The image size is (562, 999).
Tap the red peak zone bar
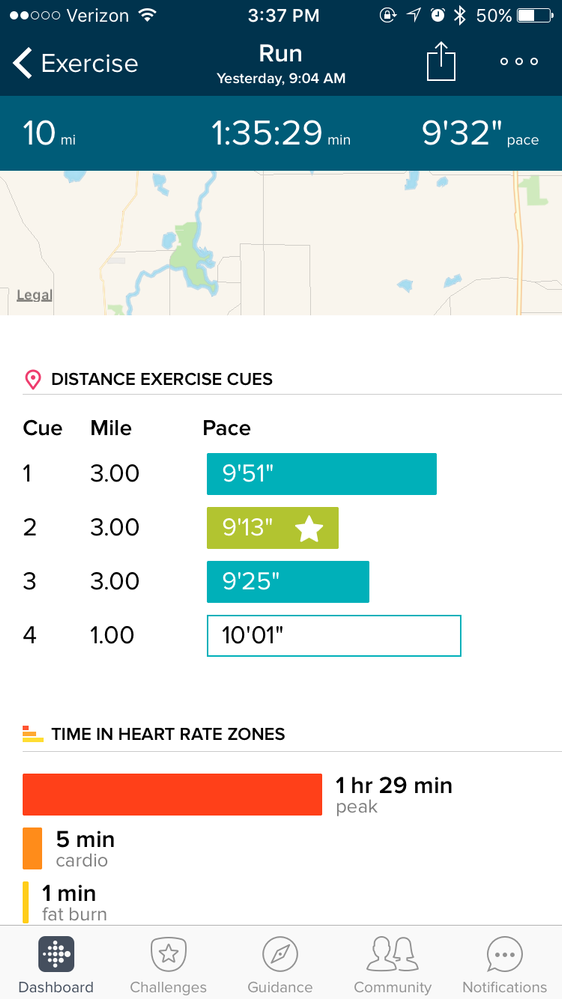[x=172, y=794]
